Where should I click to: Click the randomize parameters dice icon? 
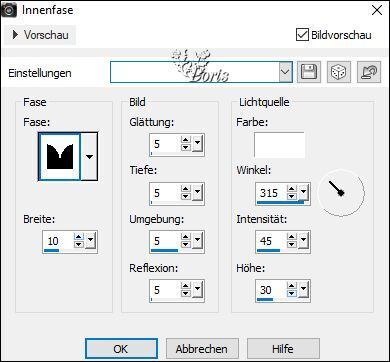[339, 72]
